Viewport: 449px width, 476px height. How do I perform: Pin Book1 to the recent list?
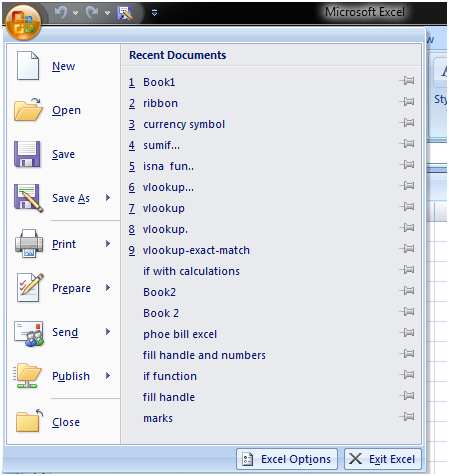pos(407,81)
